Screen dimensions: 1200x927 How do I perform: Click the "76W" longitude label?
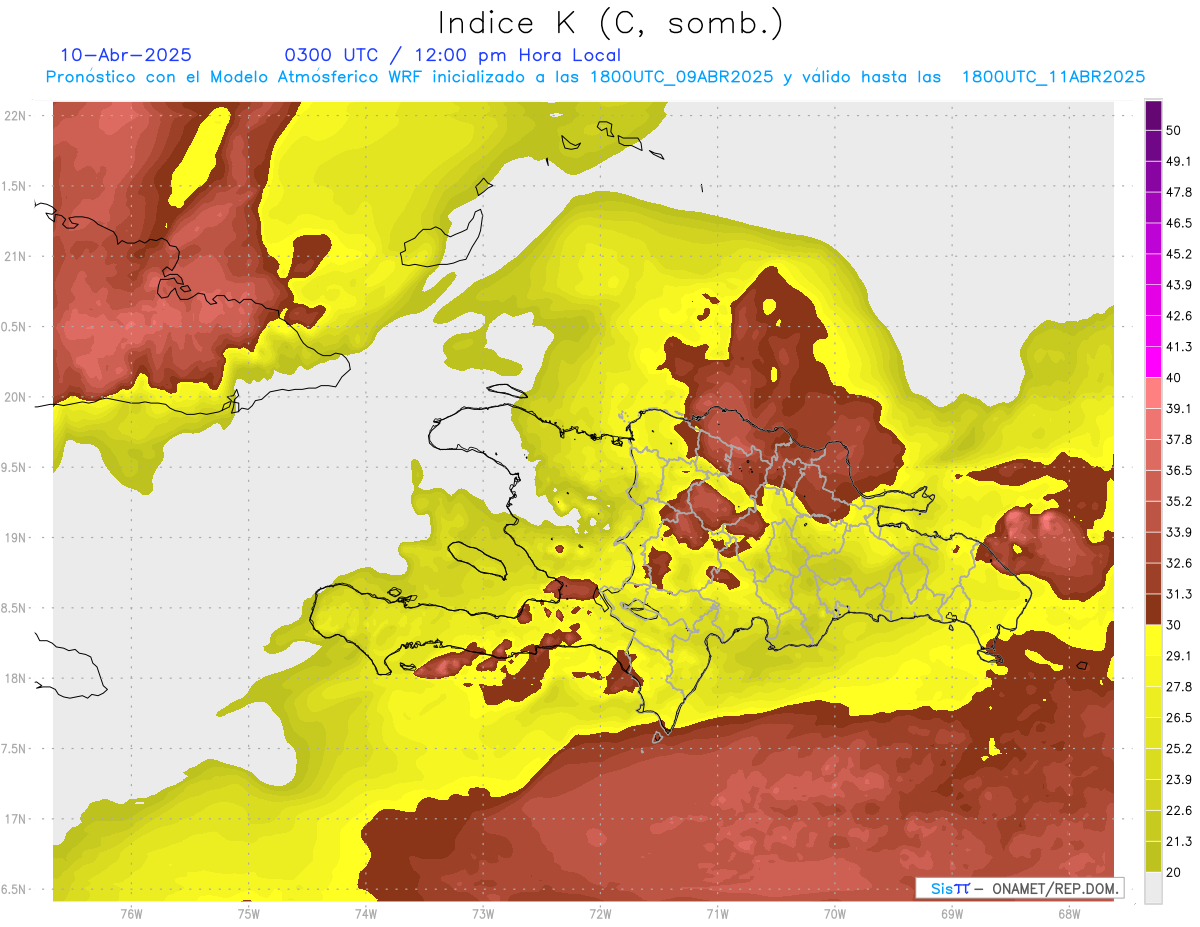[131, 914]
